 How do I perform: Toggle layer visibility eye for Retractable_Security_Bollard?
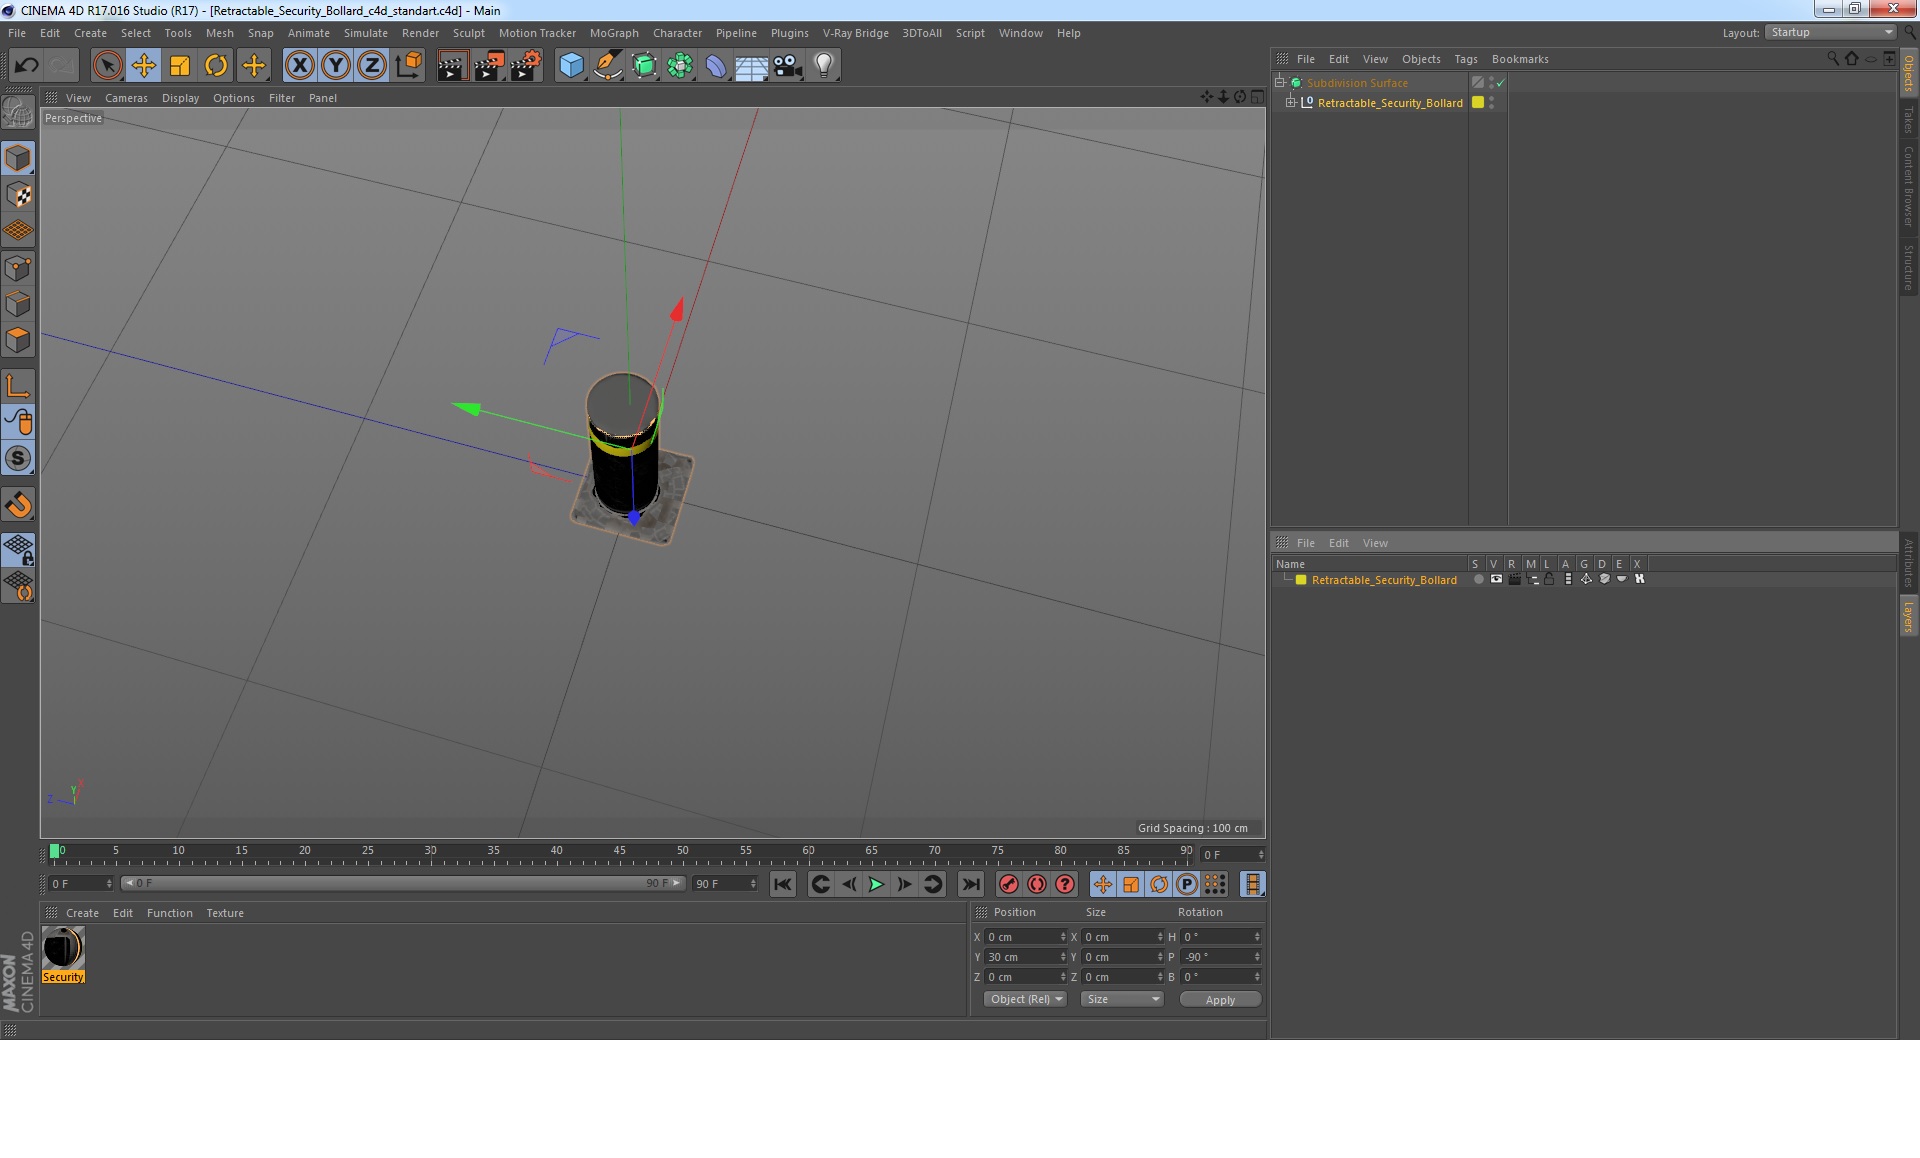(x=1496, y=579)
